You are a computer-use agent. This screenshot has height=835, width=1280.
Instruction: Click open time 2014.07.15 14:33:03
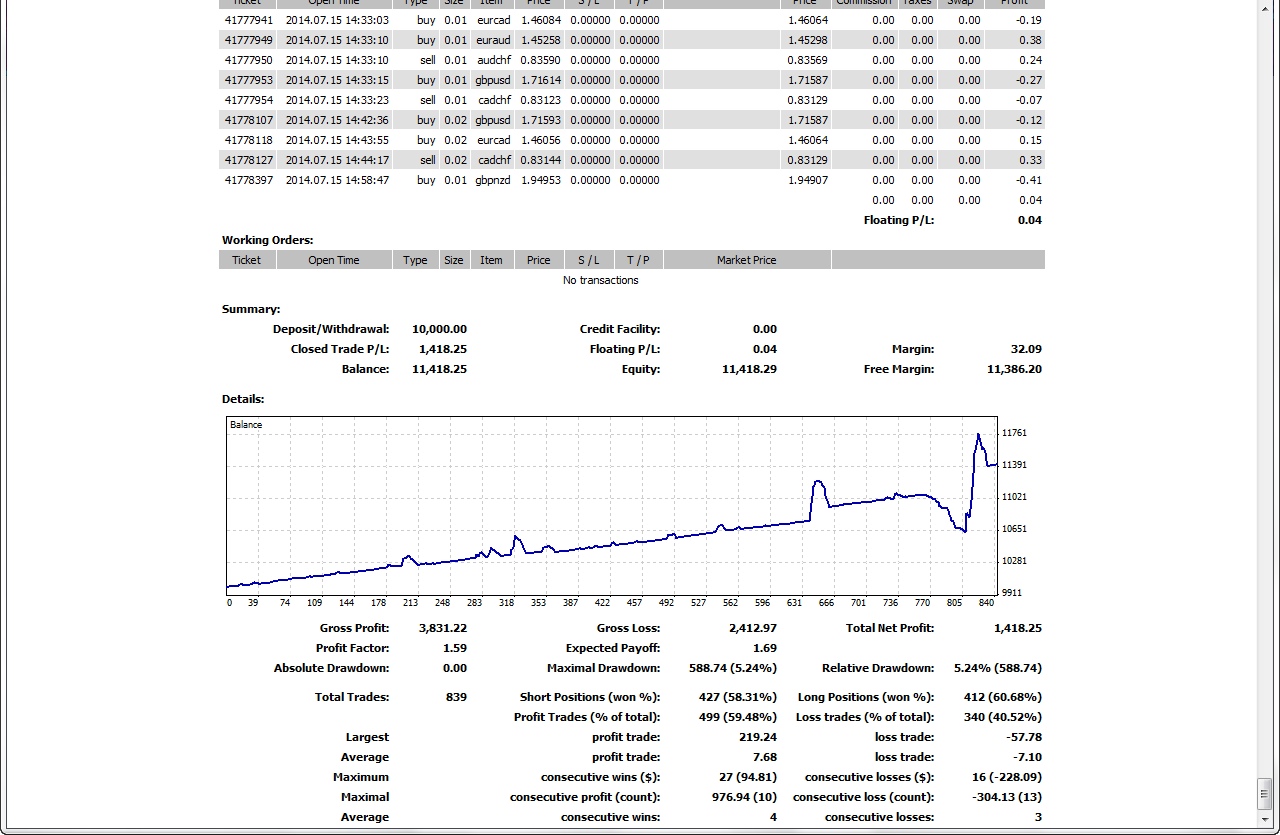coord(337,20)
